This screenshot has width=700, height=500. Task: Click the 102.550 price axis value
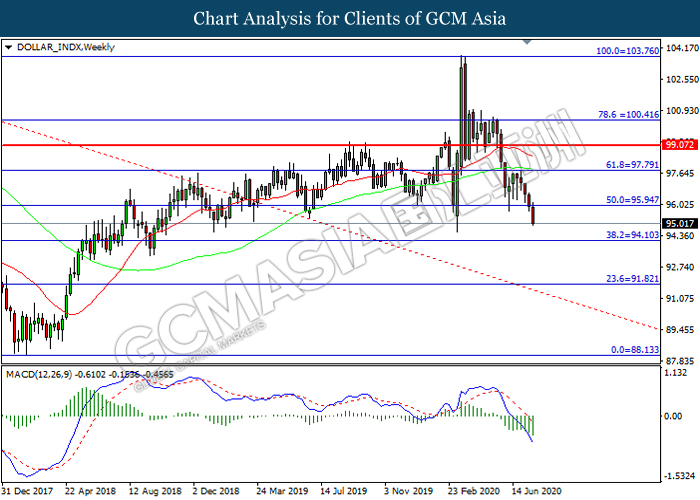tap(681, 79)
